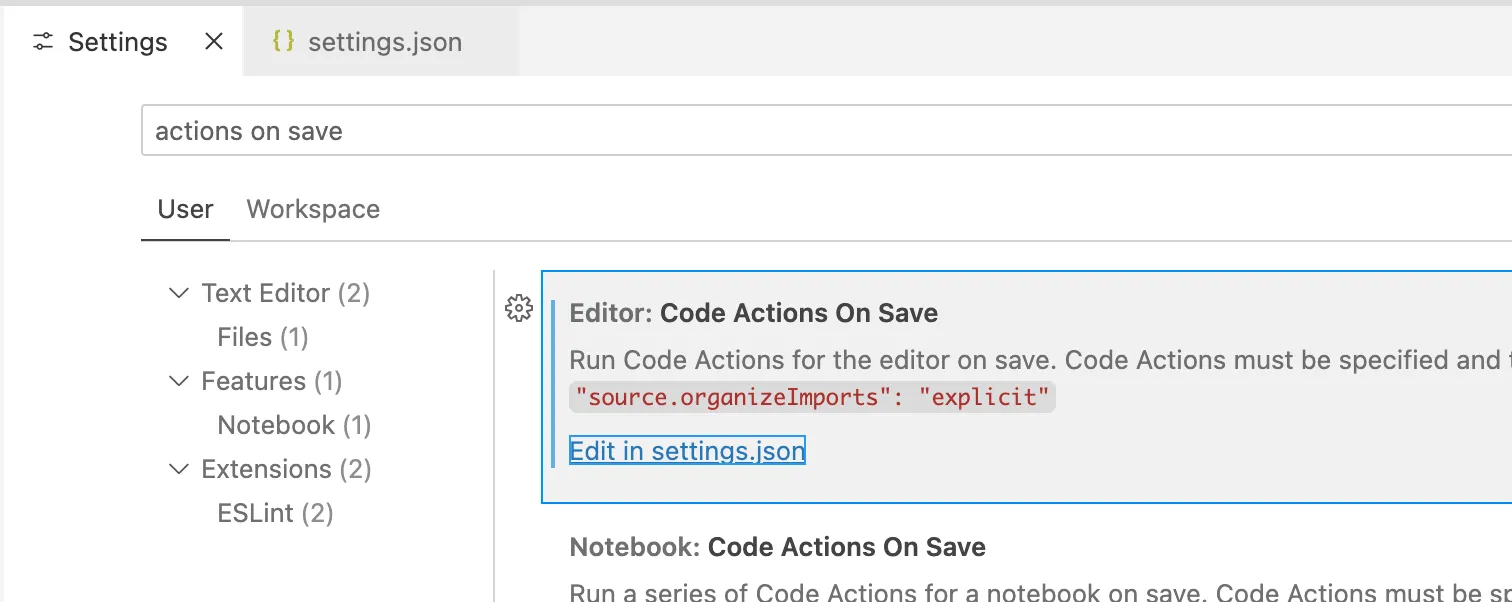Select Notebook (1) in settings tree
The height and width of the screenshot is (602, 1512).
click(295, 425)
